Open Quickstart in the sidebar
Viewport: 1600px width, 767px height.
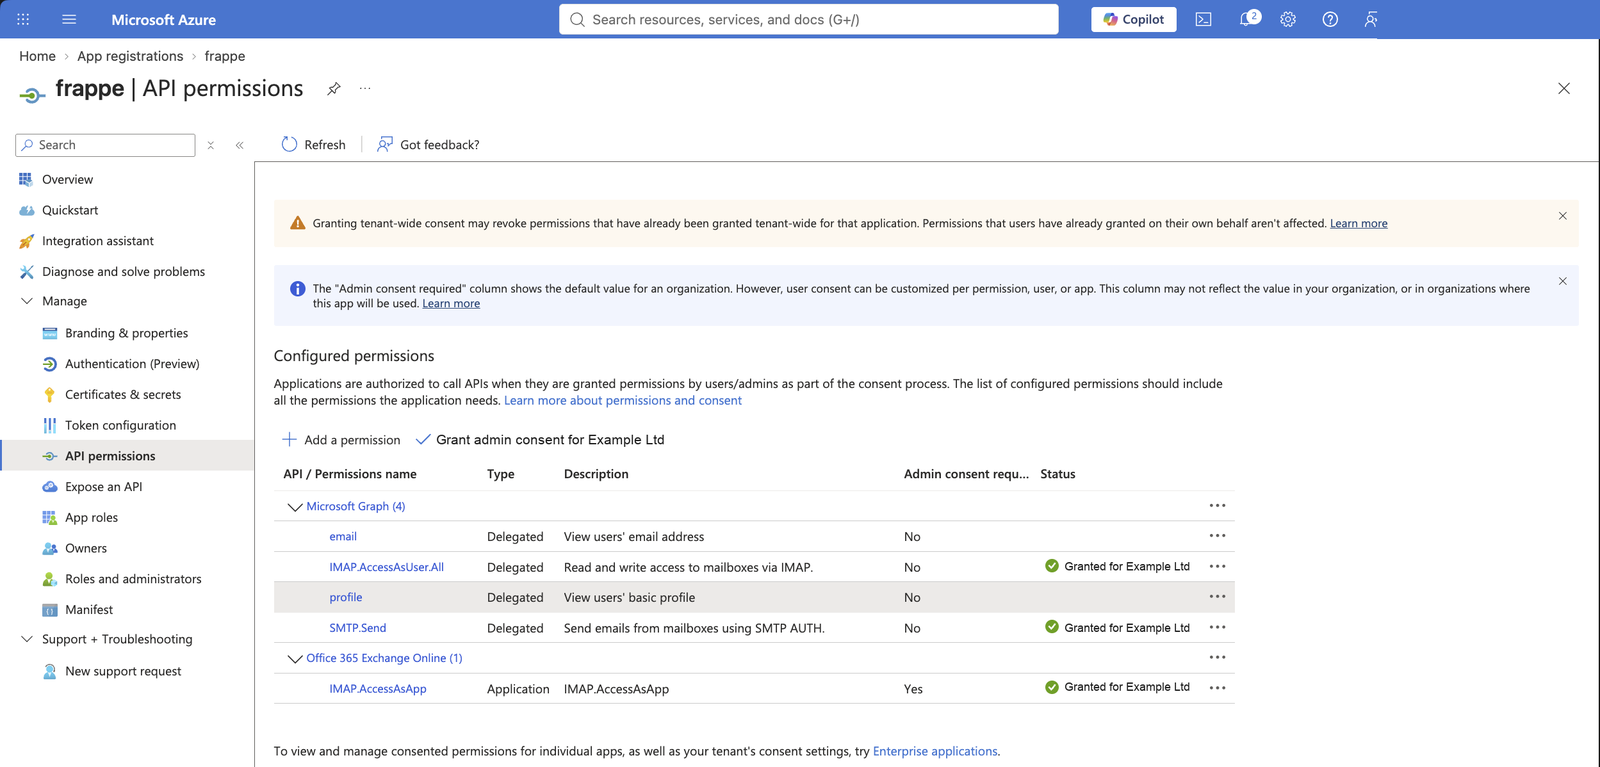[x=70, y=210]
